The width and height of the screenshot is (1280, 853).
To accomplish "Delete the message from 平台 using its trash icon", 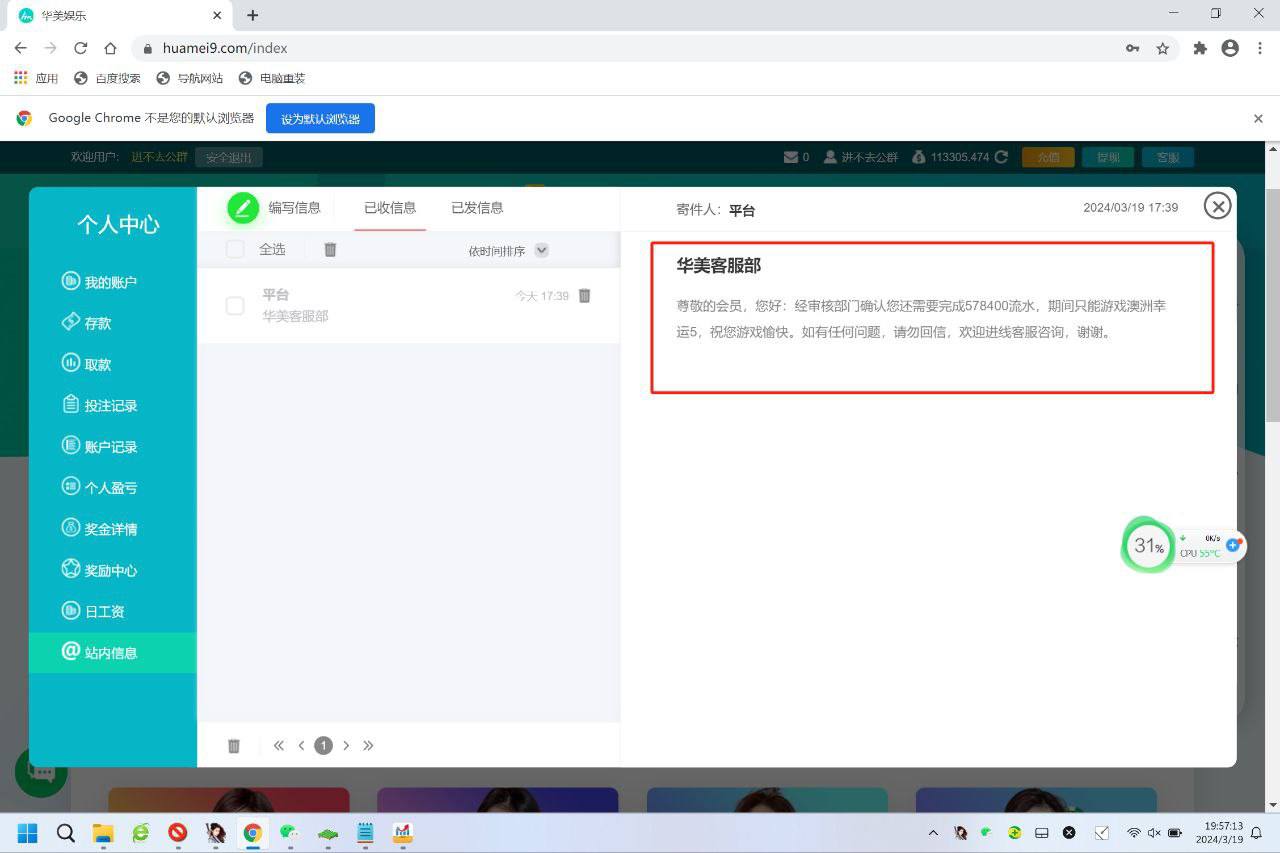I will click(585, 296).
